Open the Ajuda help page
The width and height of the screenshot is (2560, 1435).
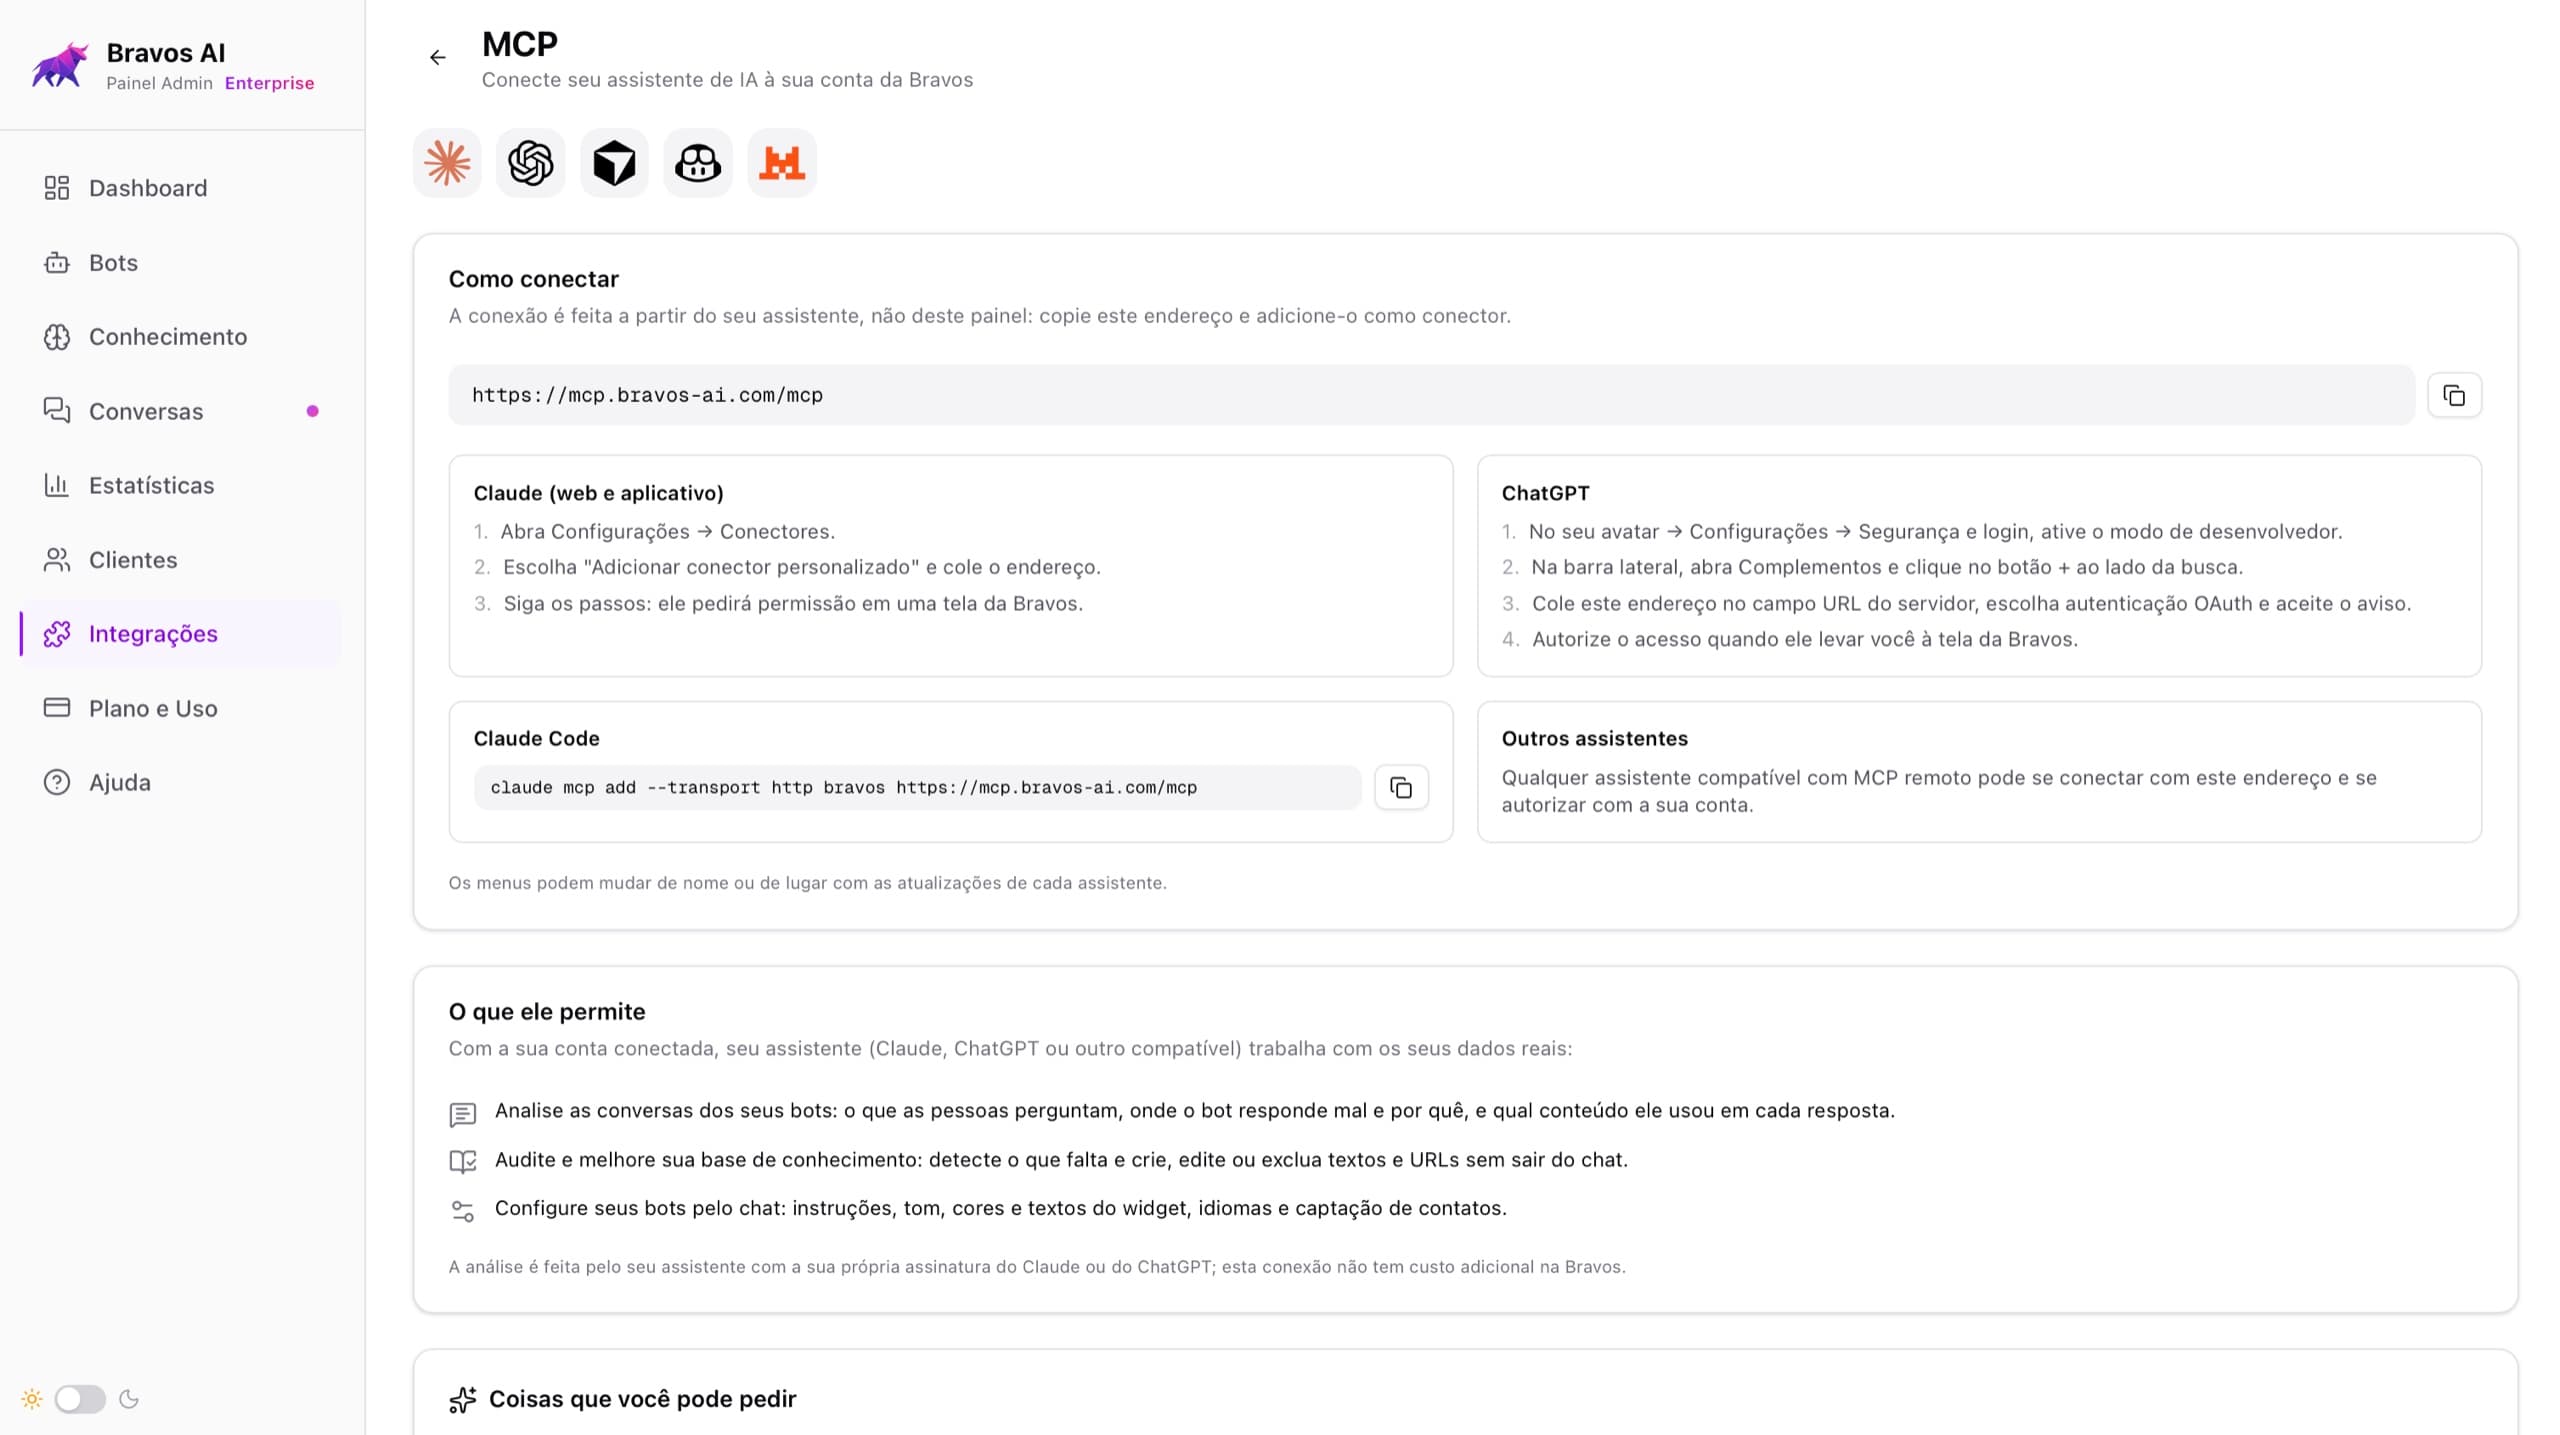(181, 782)
